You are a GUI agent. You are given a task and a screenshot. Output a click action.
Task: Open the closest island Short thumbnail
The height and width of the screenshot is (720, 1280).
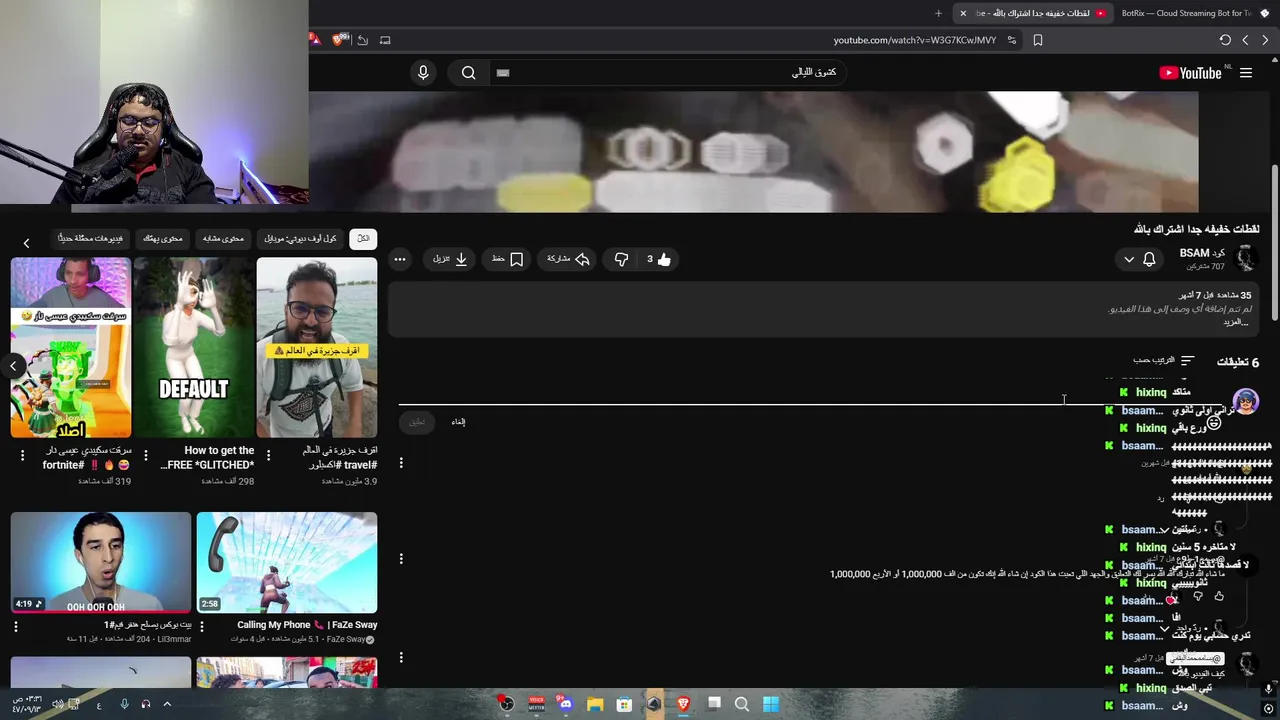317,348
